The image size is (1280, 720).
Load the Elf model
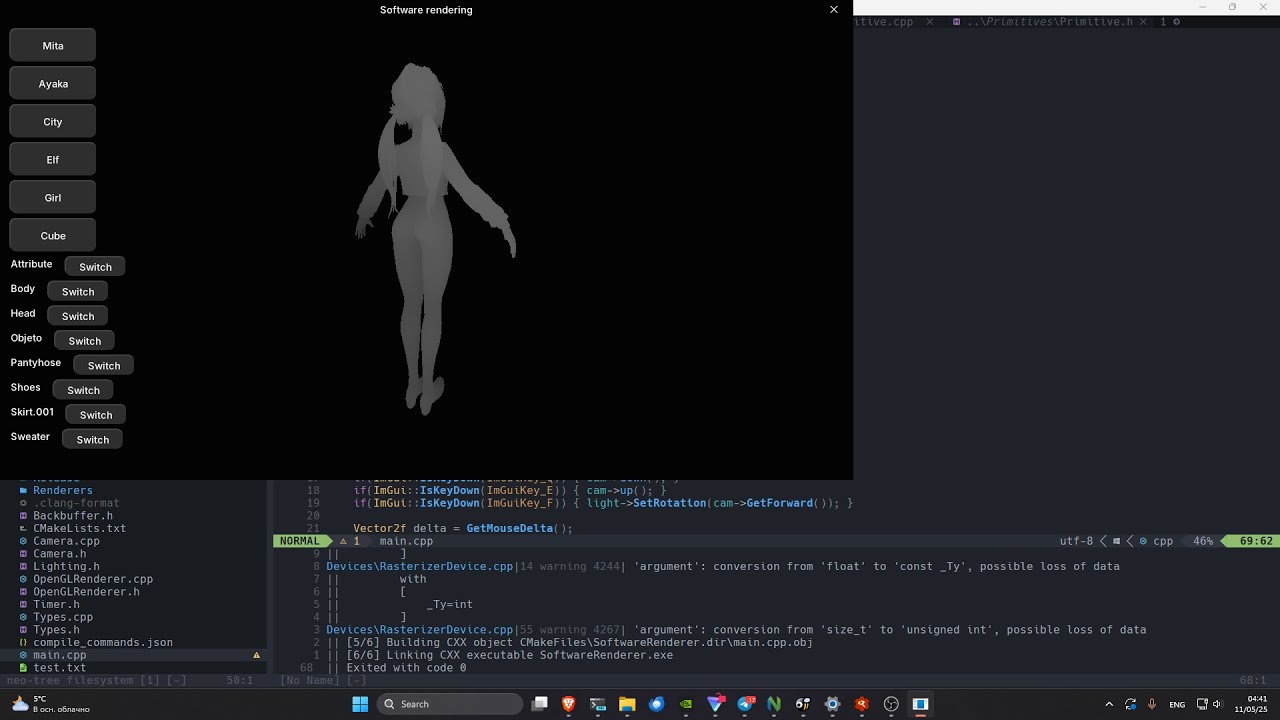[53, 160]
